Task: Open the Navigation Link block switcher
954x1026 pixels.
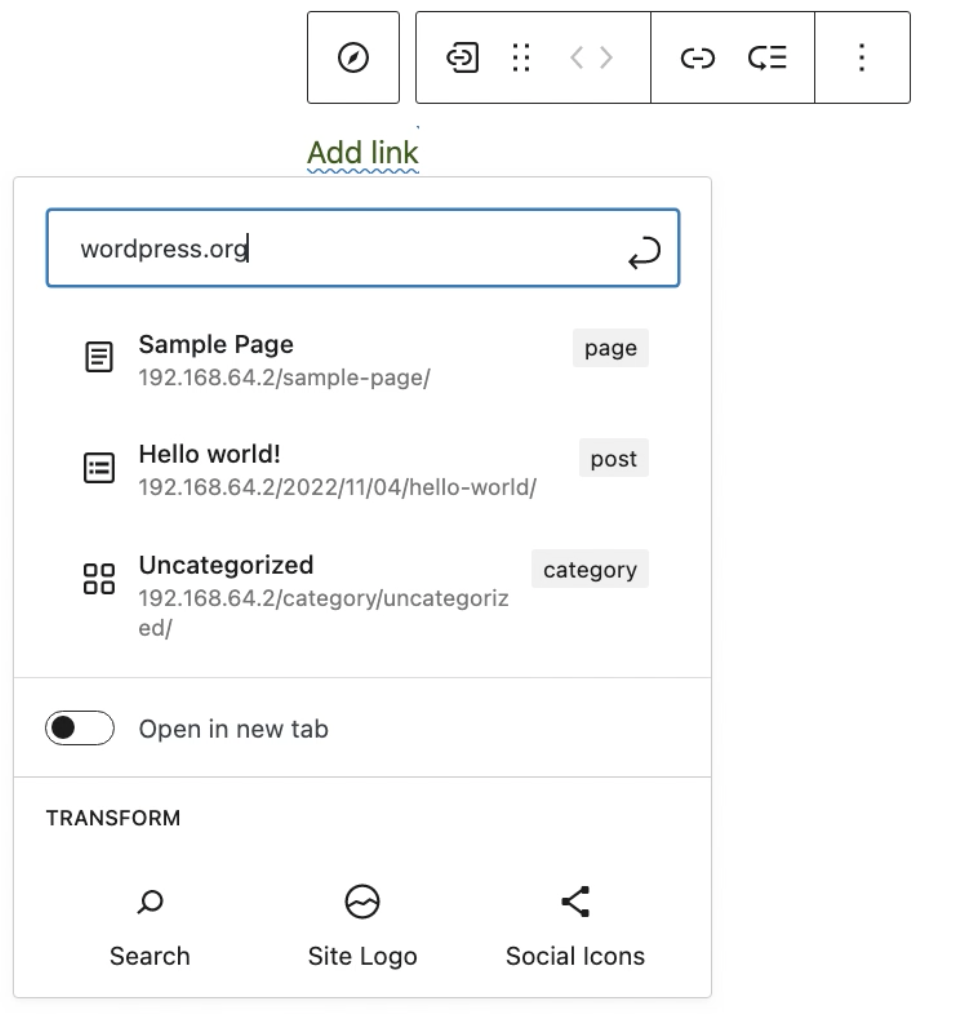Action: click(460, 57)
